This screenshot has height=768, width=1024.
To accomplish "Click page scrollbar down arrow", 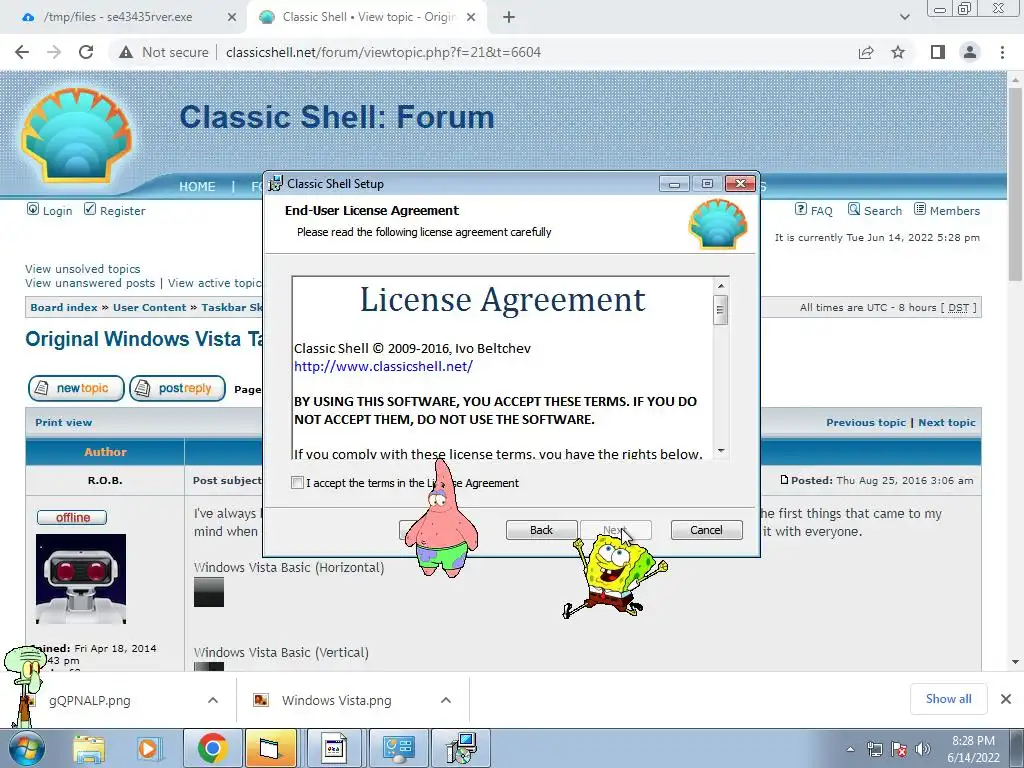I will point(1016,662).
